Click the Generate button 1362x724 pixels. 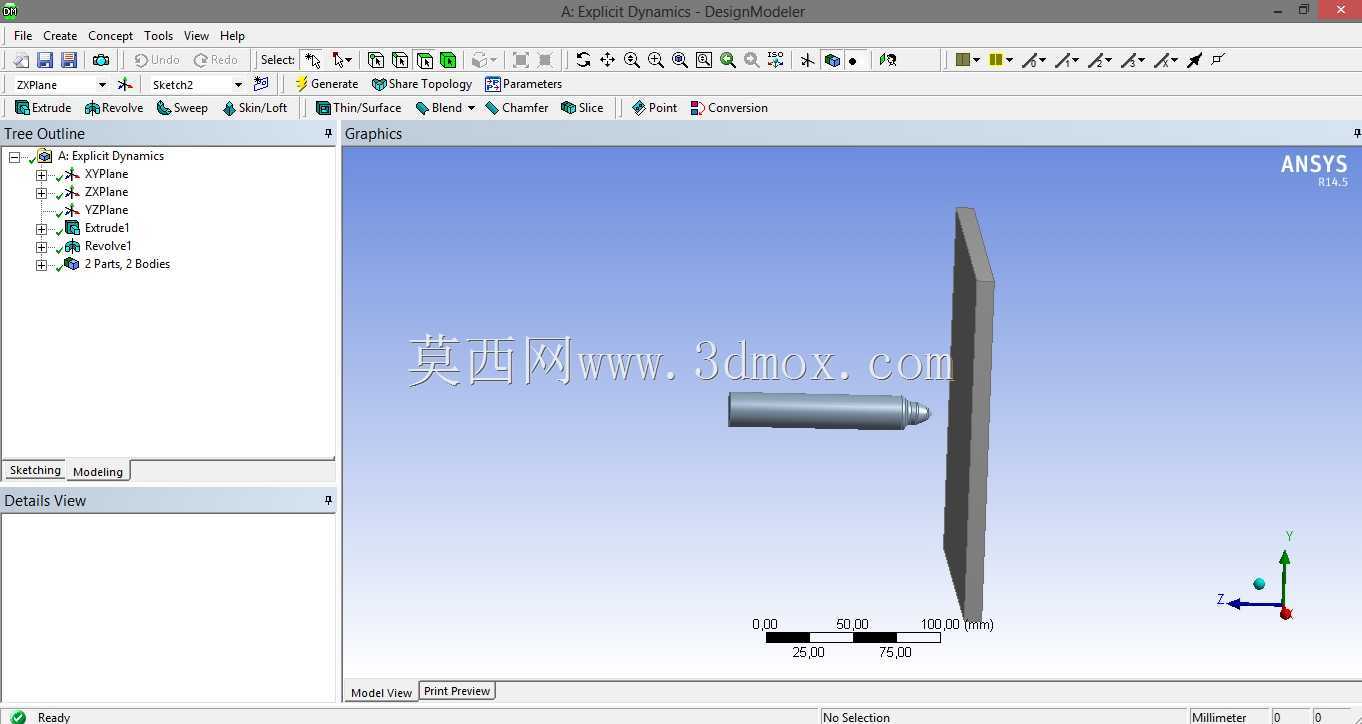tap(326, 84)
